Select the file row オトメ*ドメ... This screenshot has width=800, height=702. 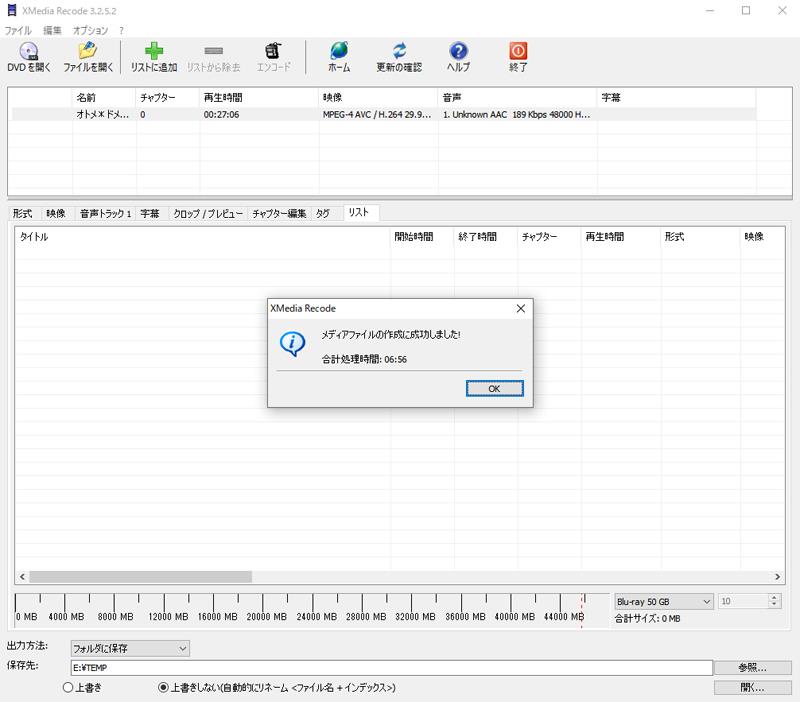click(x=384, y=115)
